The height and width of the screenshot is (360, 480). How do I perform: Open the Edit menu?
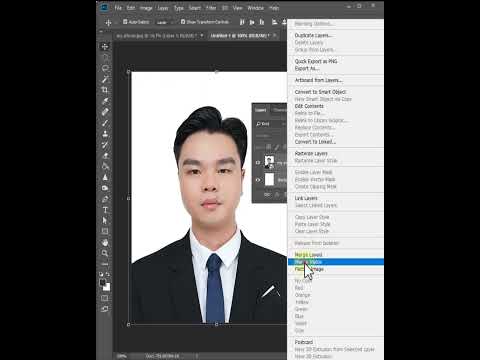coord(131,8)
